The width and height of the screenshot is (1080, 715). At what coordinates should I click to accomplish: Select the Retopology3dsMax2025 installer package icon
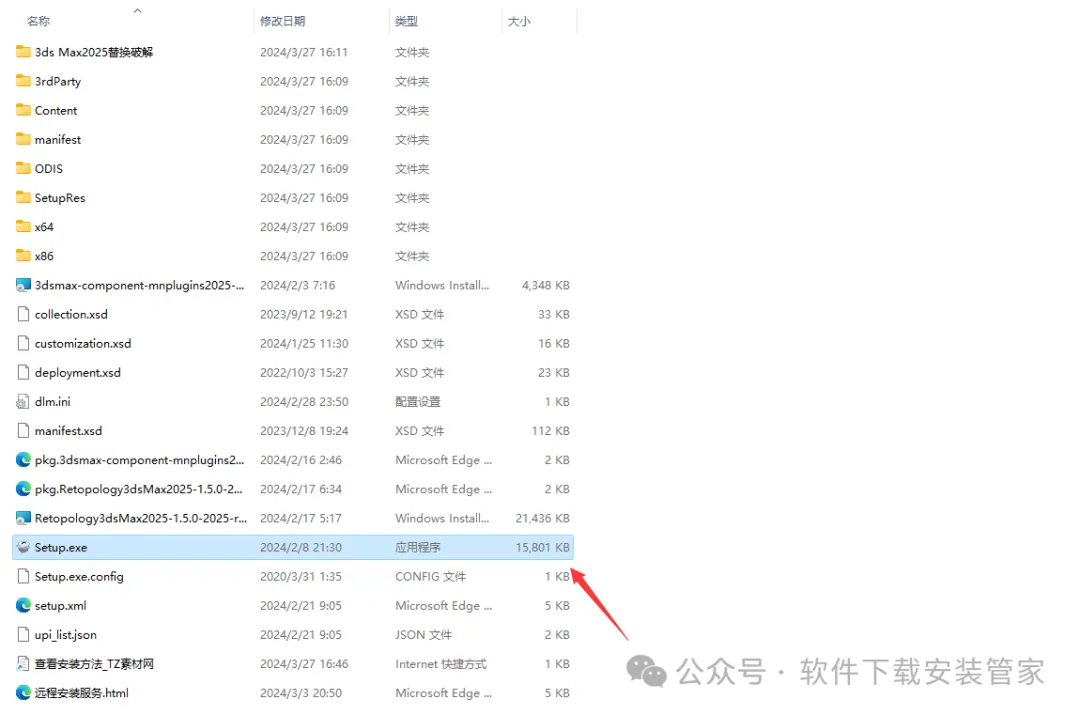[23, 518]
